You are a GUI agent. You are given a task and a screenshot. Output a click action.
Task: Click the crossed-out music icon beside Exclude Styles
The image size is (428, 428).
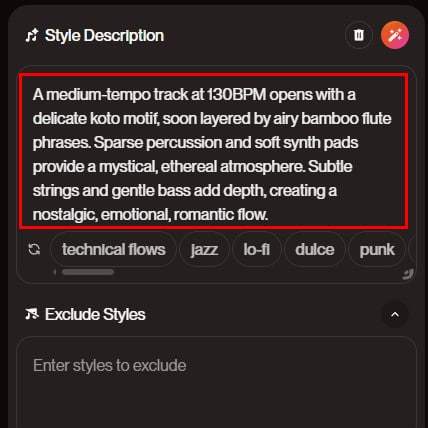coord(32,314)
